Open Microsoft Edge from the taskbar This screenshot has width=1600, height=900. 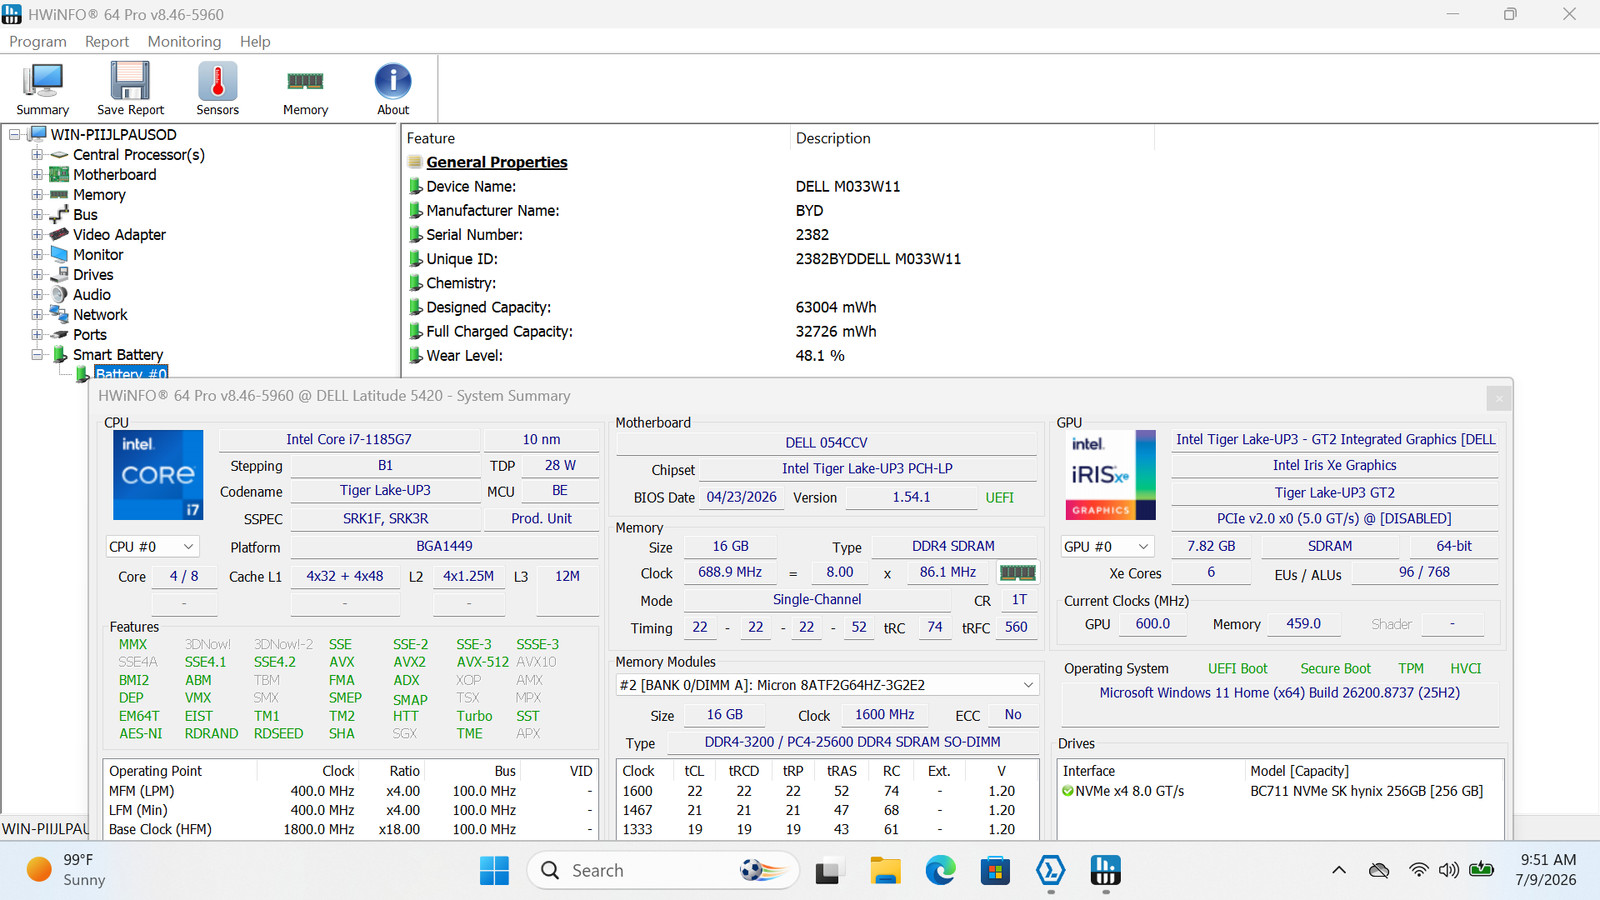click(x=940, y=871)
